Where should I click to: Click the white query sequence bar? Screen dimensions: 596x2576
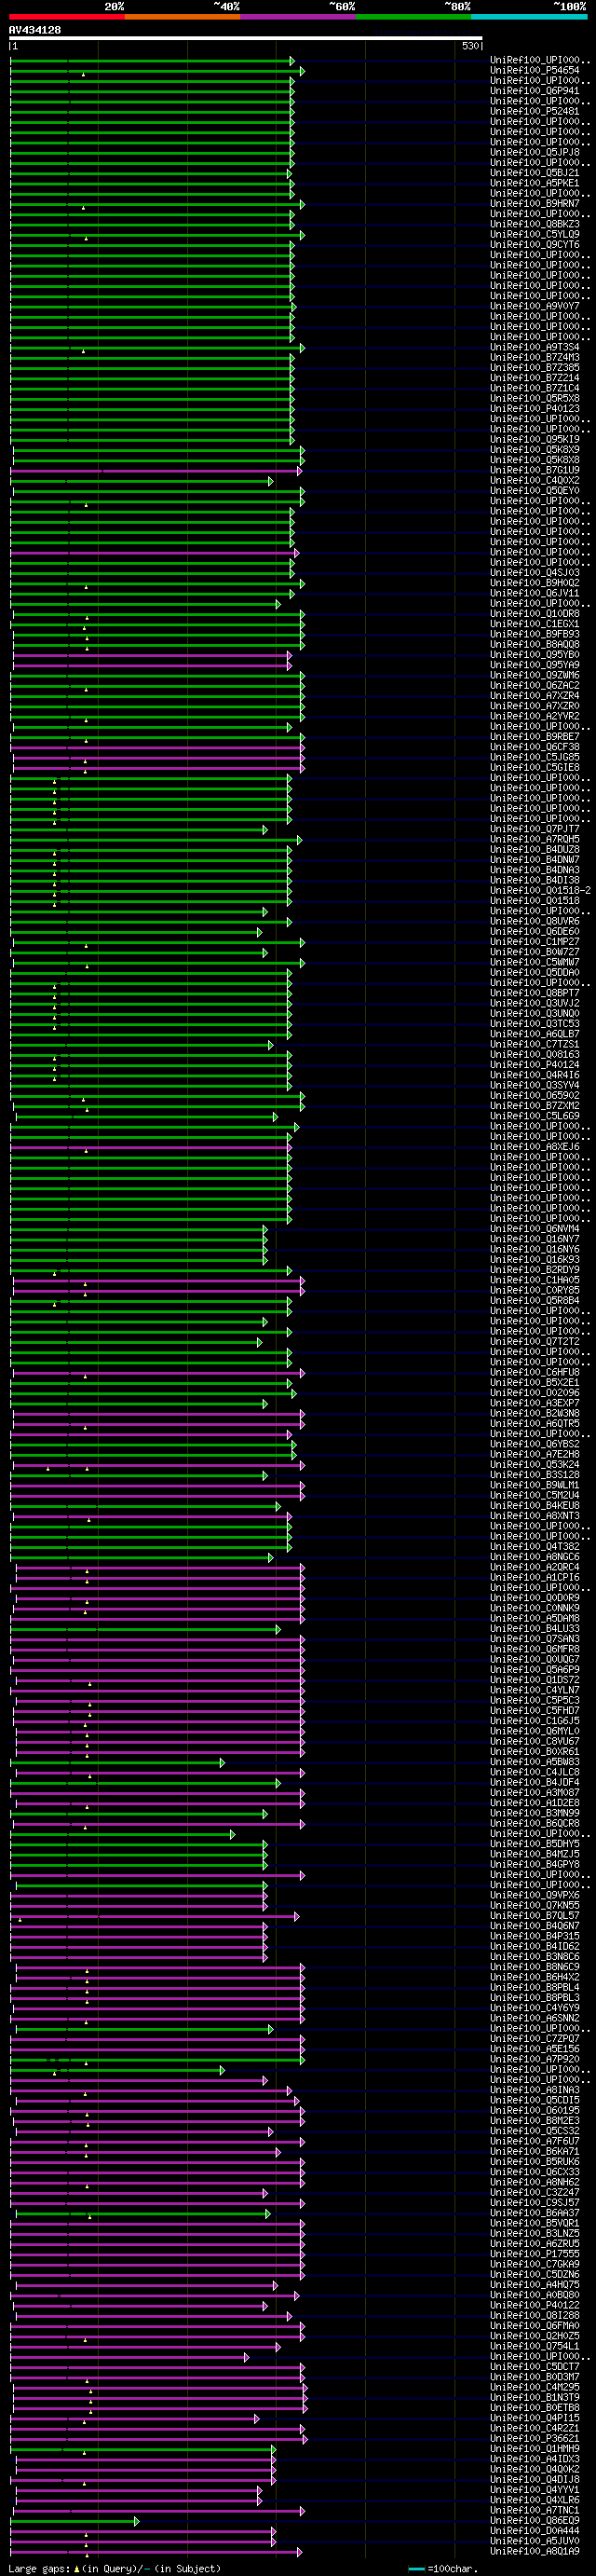point(246,38)
